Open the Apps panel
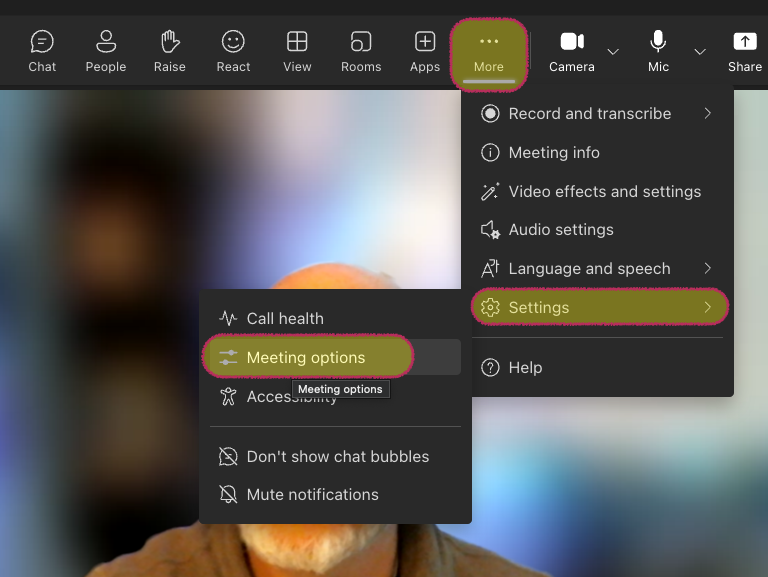This screenshot has width=768, height=577. pyautogui.click(x=425, y=51)
